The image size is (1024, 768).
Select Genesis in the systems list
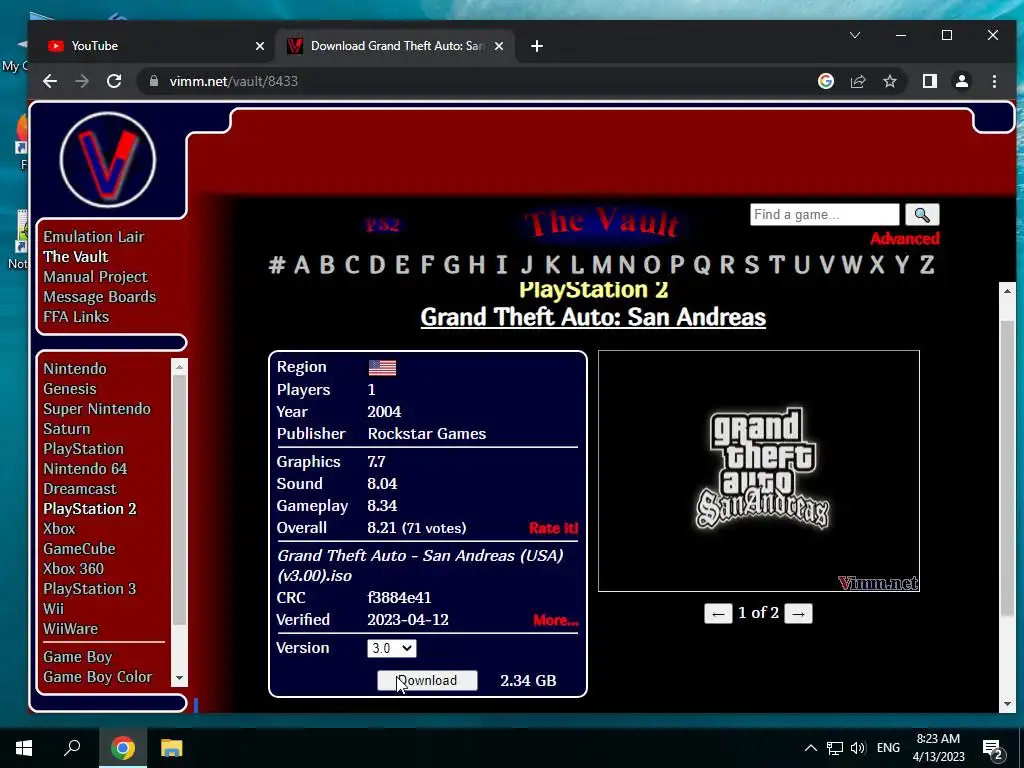point(70,389)
